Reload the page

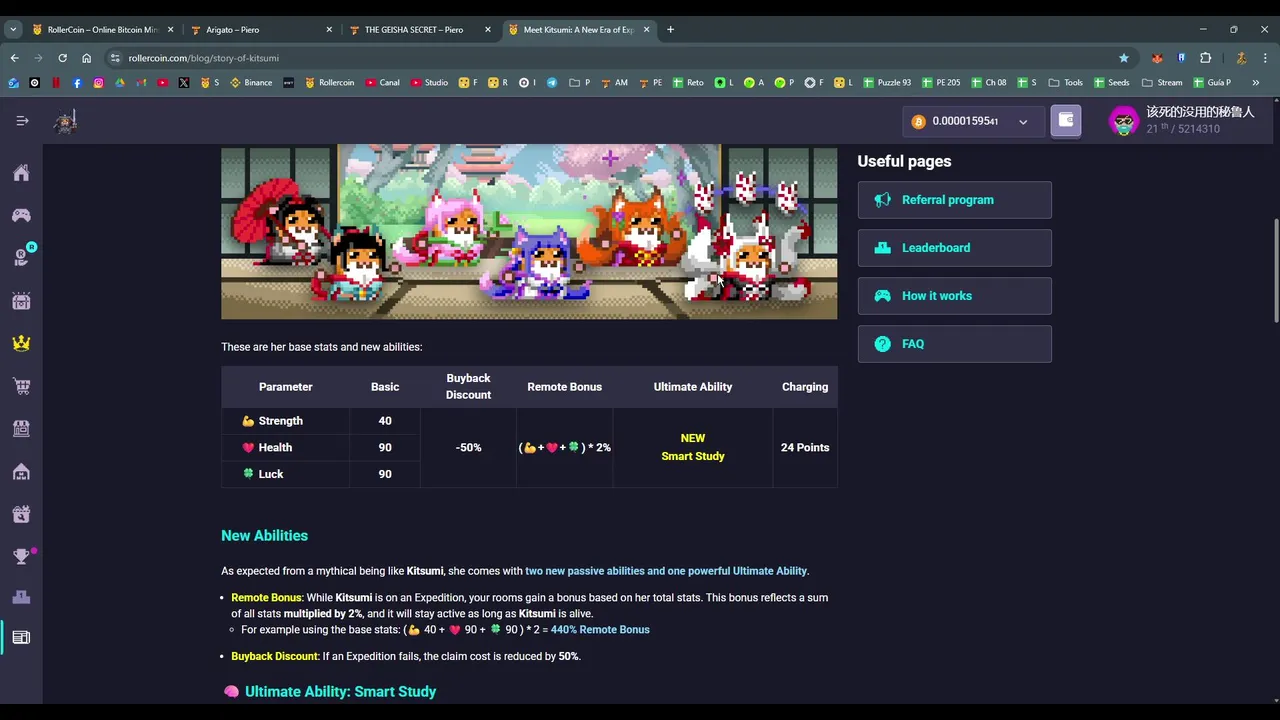62,58
